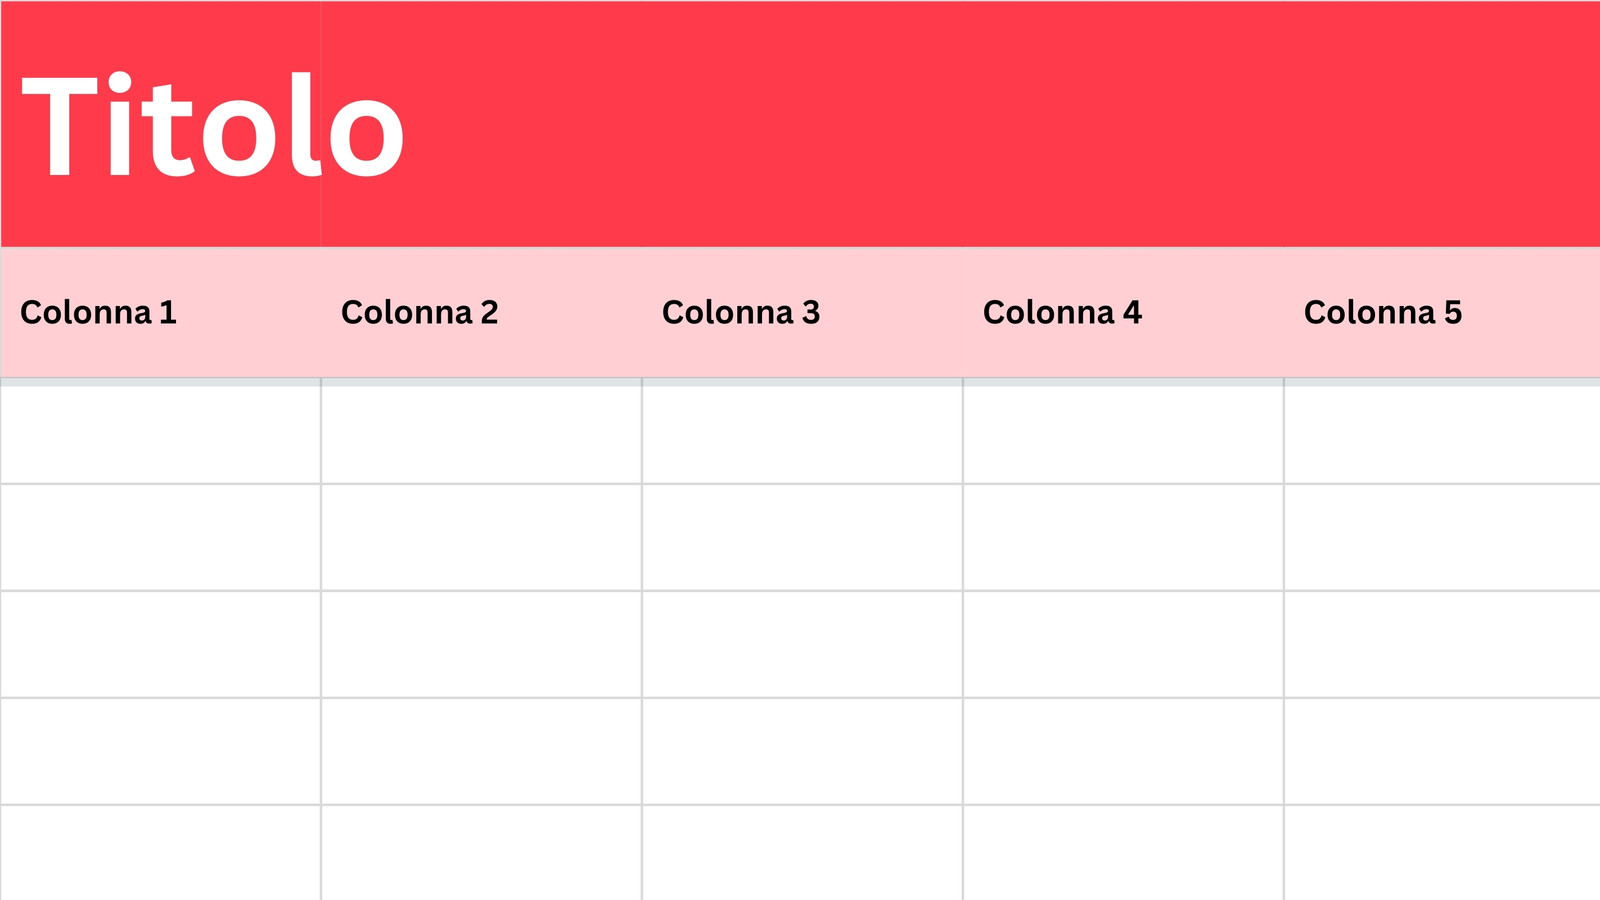
Task: Select the Colonna 2 header cell
Action: pos(481,312)
